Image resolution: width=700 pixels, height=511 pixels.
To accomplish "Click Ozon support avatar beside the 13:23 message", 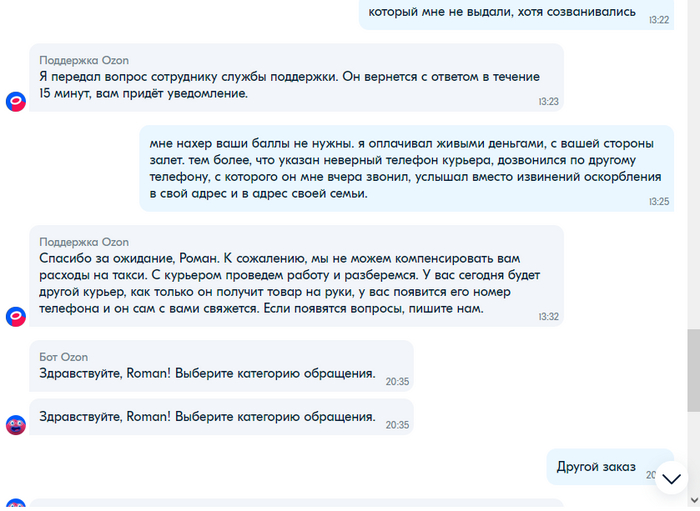I will pos(16,102).
